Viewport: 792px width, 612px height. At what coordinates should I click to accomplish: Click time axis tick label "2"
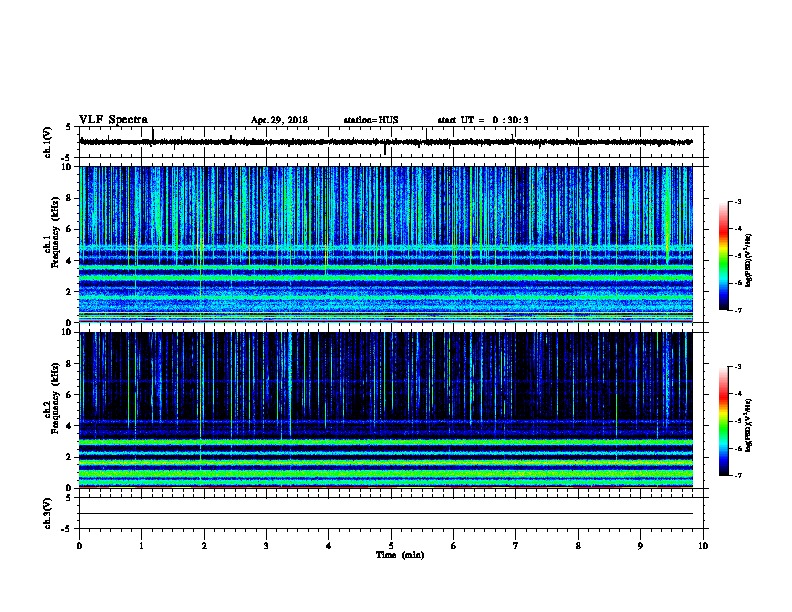(x=204, y=546)
